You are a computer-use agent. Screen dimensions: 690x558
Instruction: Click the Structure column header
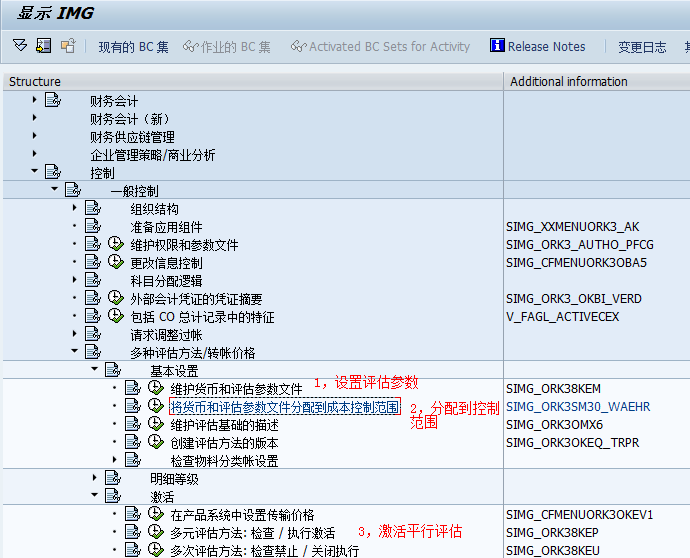click(x=253, y=81)
